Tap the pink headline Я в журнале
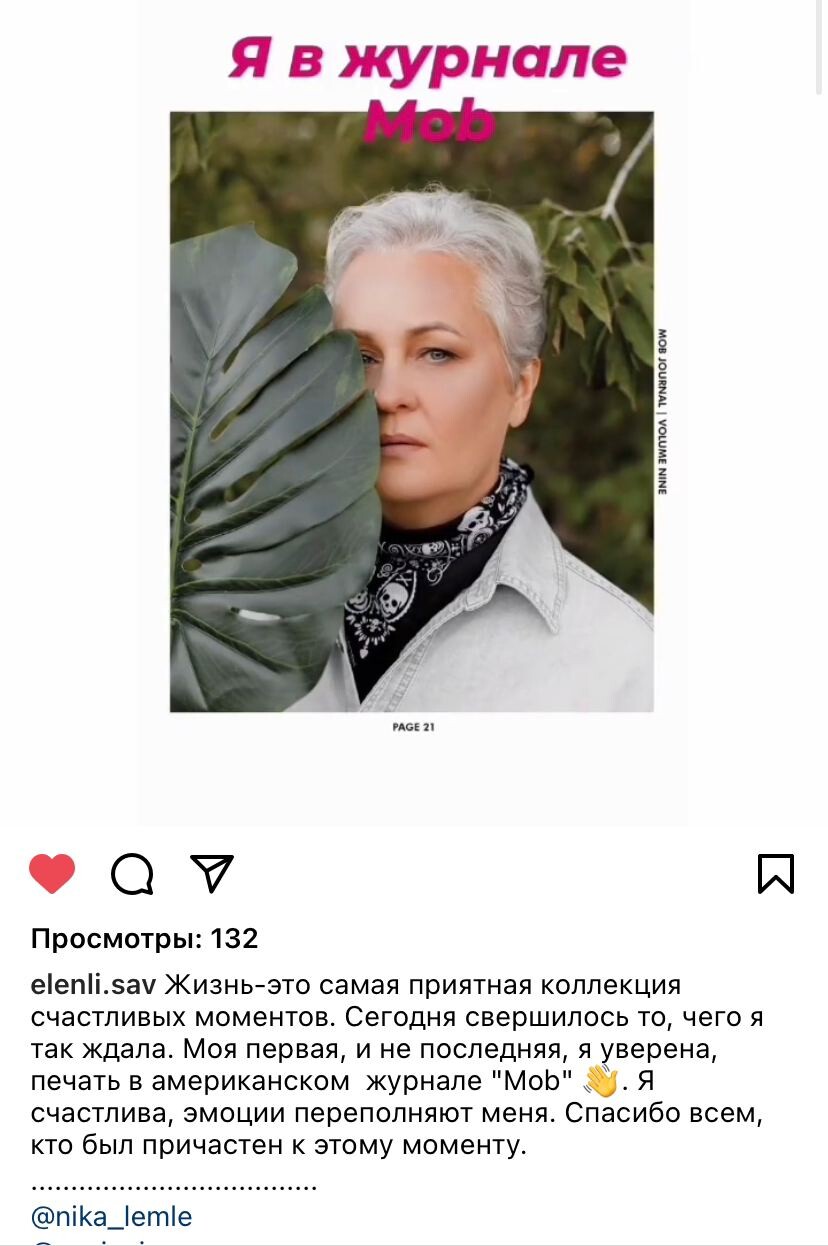This screenshot has height=1246, width=828. pyautogui.click(x=428, y=60)
